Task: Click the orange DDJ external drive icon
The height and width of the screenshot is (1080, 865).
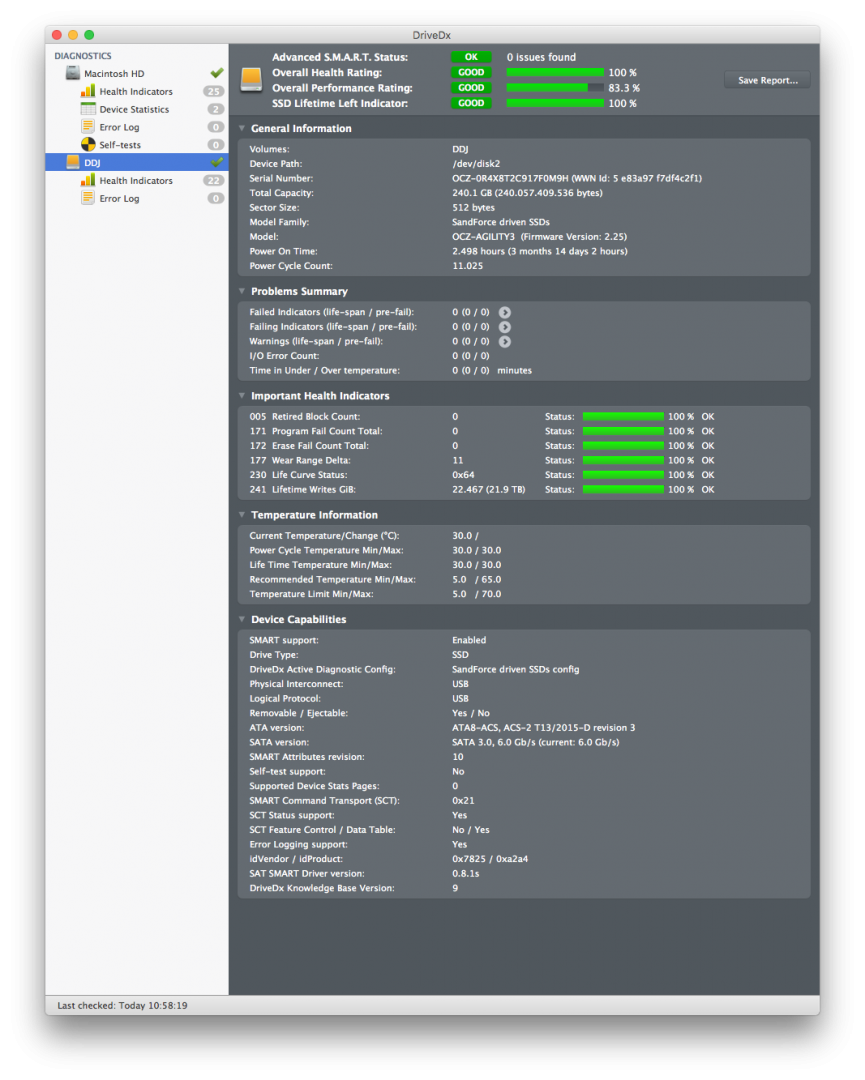Action: click(x=73, y=162)
